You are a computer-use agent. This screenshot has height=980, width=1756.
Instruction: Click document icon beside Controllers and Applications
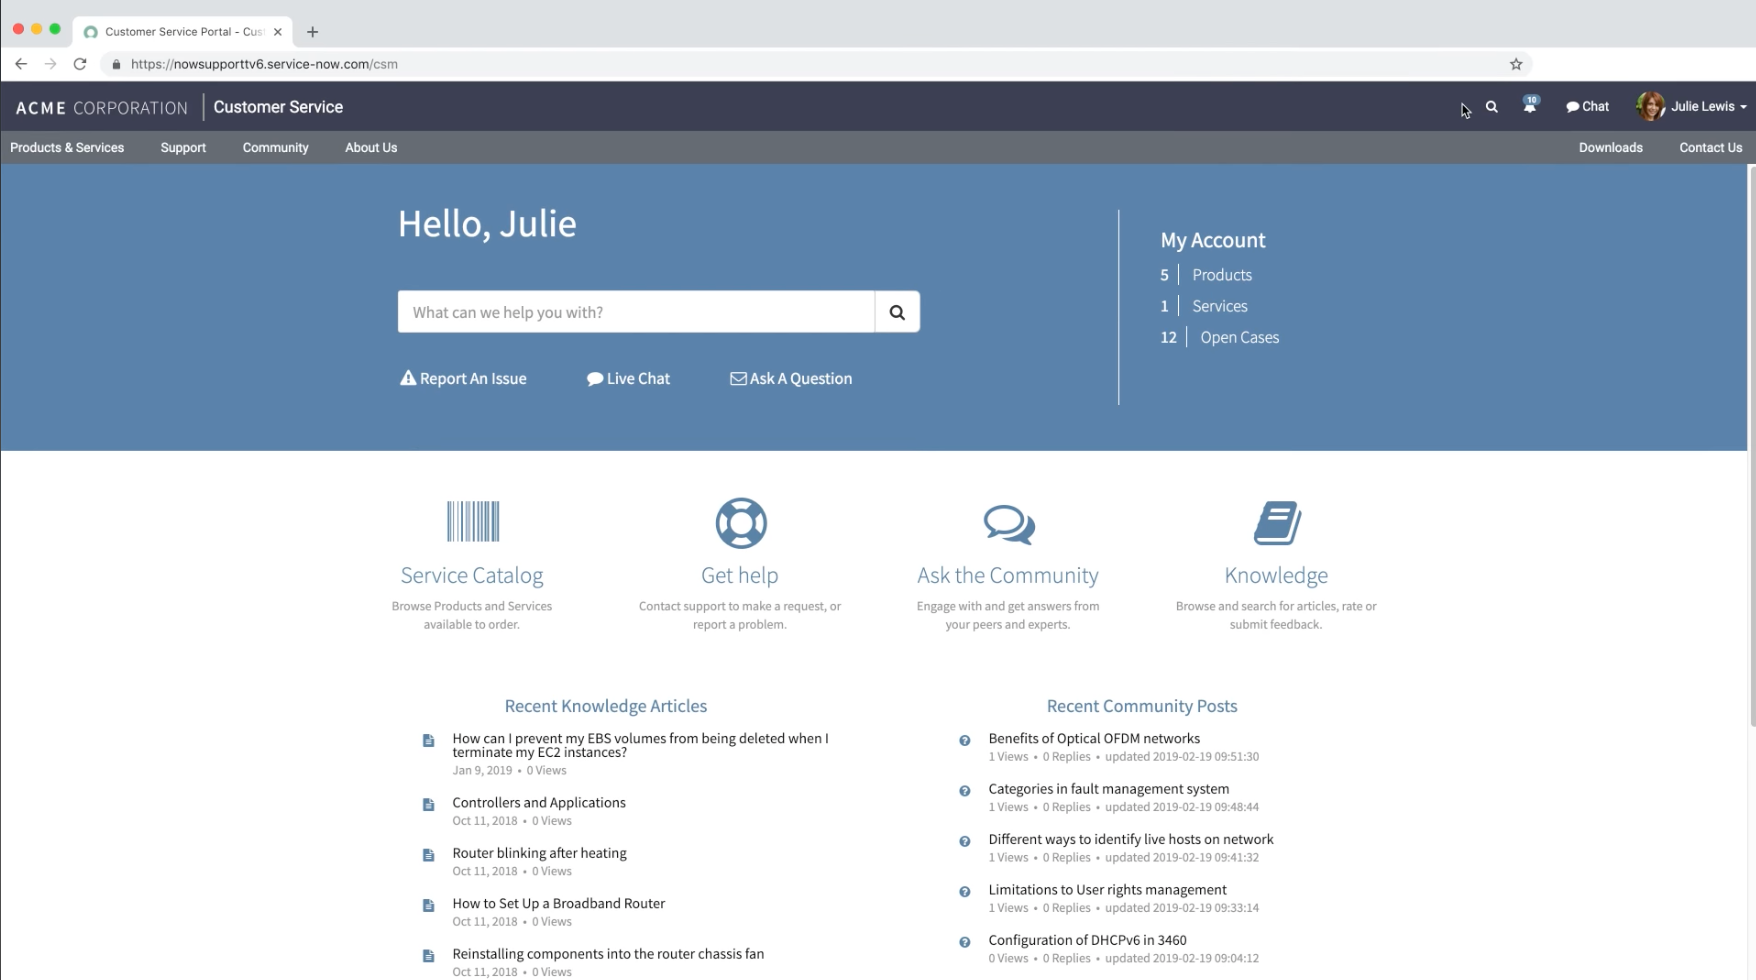pyautogui.click(x=428, y=804)
